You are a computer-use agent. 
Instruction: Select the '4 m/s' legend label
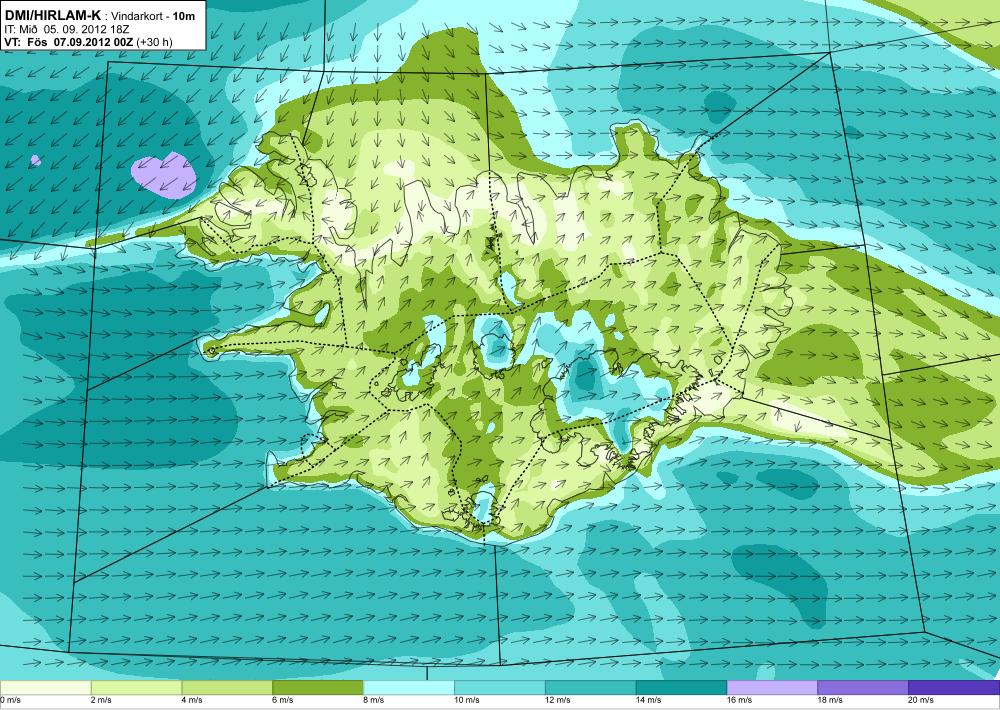[193, 700]
